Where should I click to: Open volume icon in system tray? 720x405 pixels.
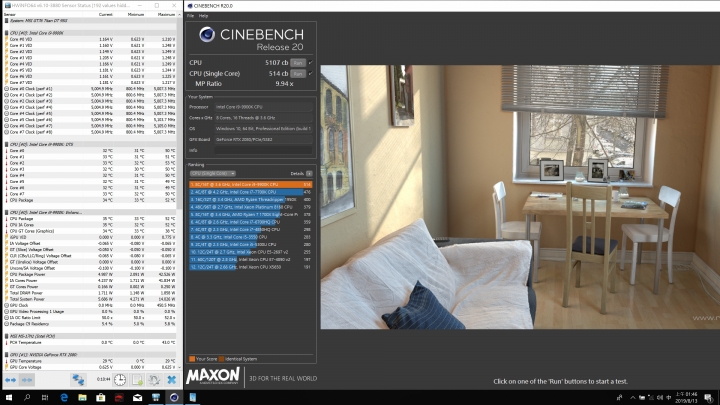660,398
